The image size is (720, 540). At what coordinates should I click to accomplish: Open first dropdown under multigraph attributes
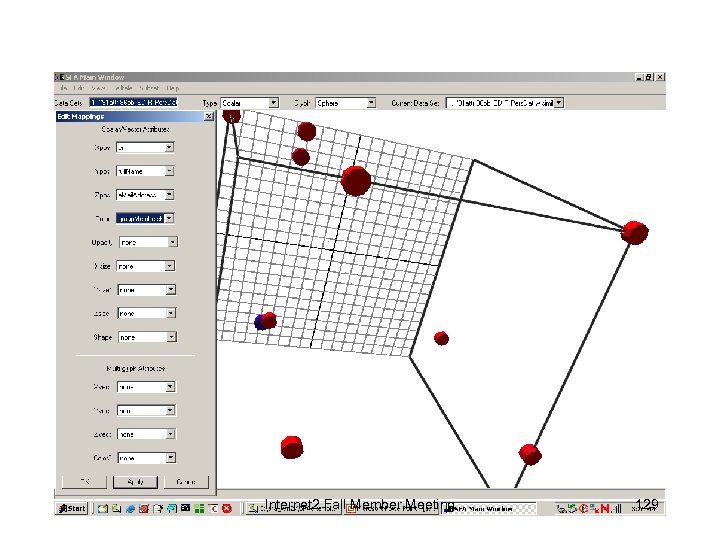coord(146,387)
